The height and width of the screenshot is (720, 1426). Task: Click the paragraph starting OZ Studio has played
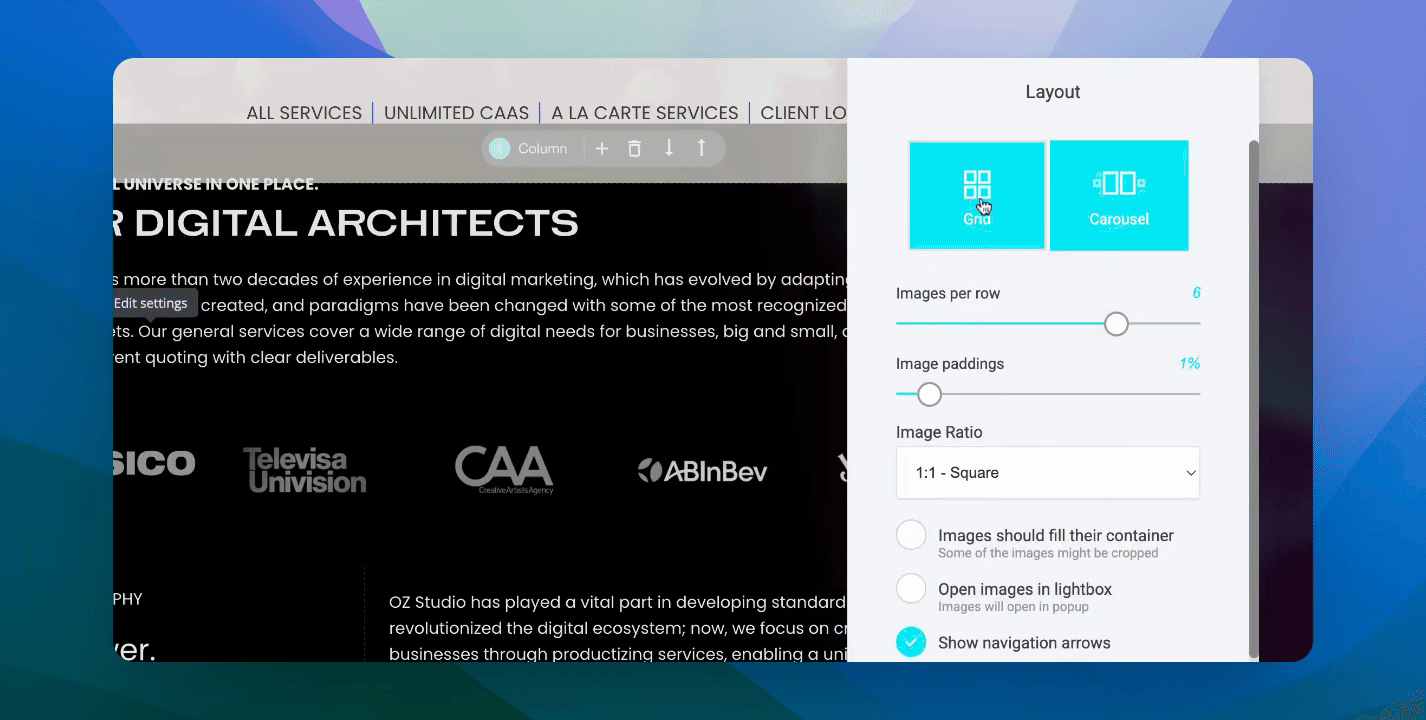click(x=618, y=628)
